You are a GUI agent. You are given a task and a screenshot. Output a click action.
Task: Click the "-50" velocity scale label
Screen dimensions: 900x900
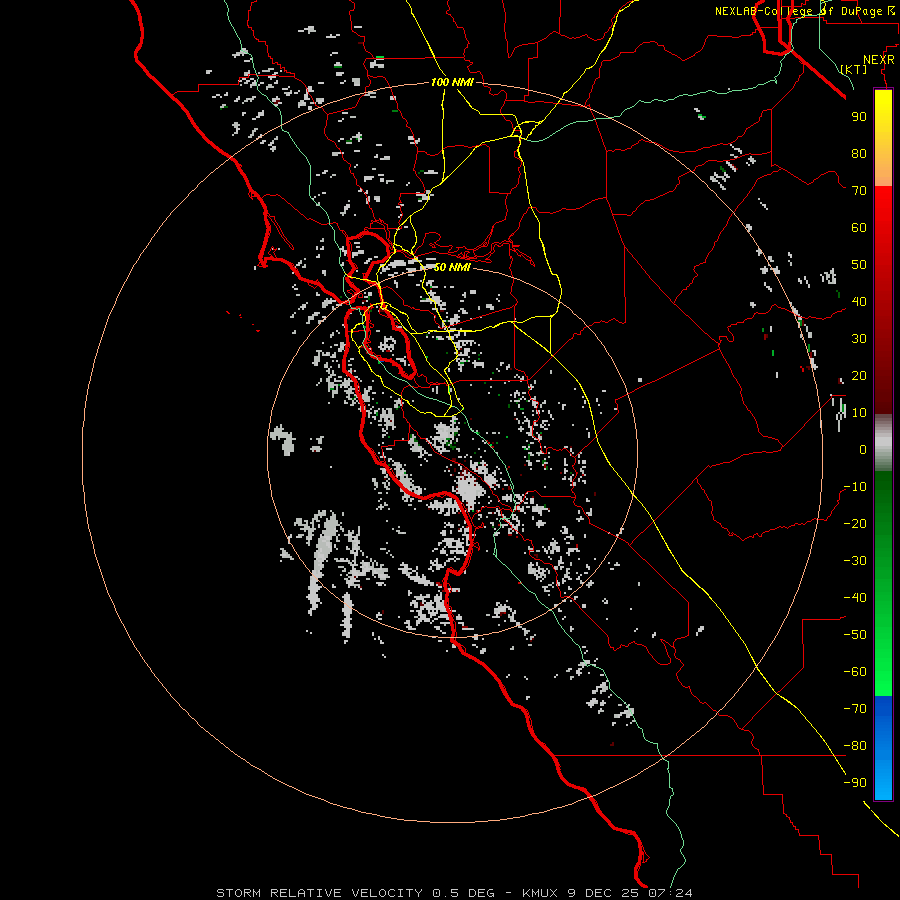[x=855, y=635]
